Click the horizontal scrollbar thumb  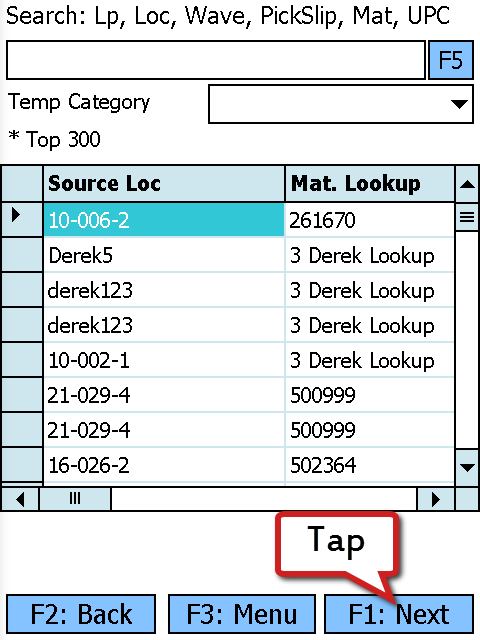(x=75, y=499)
